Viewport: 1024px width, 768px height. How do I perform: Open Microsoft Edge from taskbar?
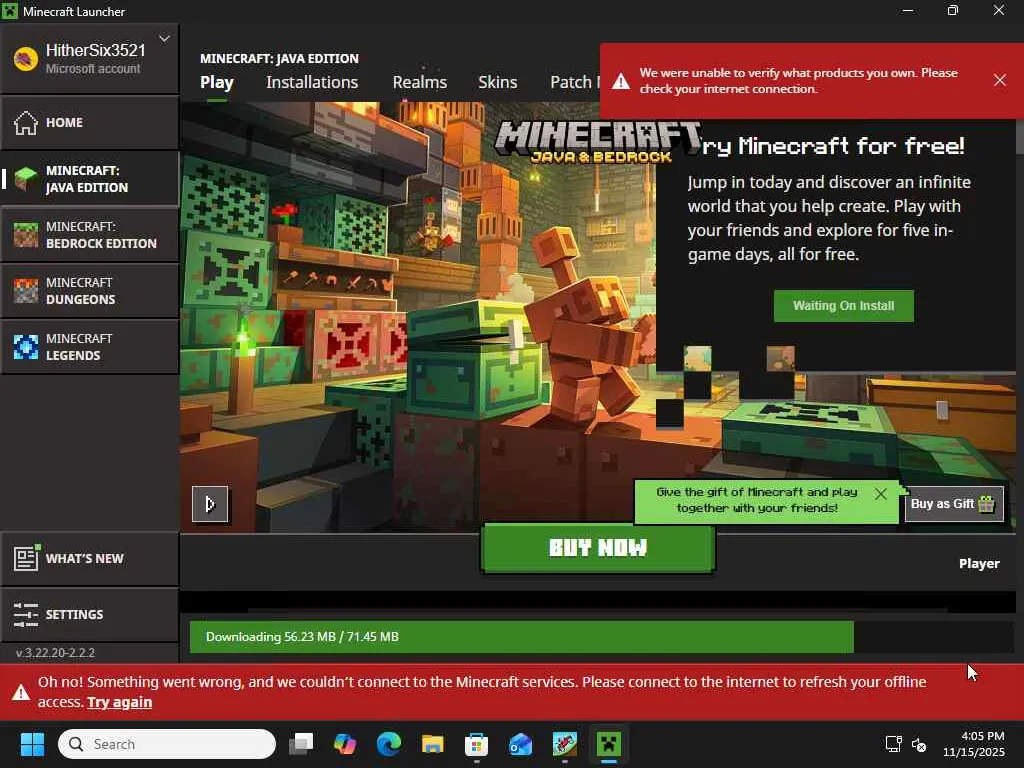pos(389,744)
